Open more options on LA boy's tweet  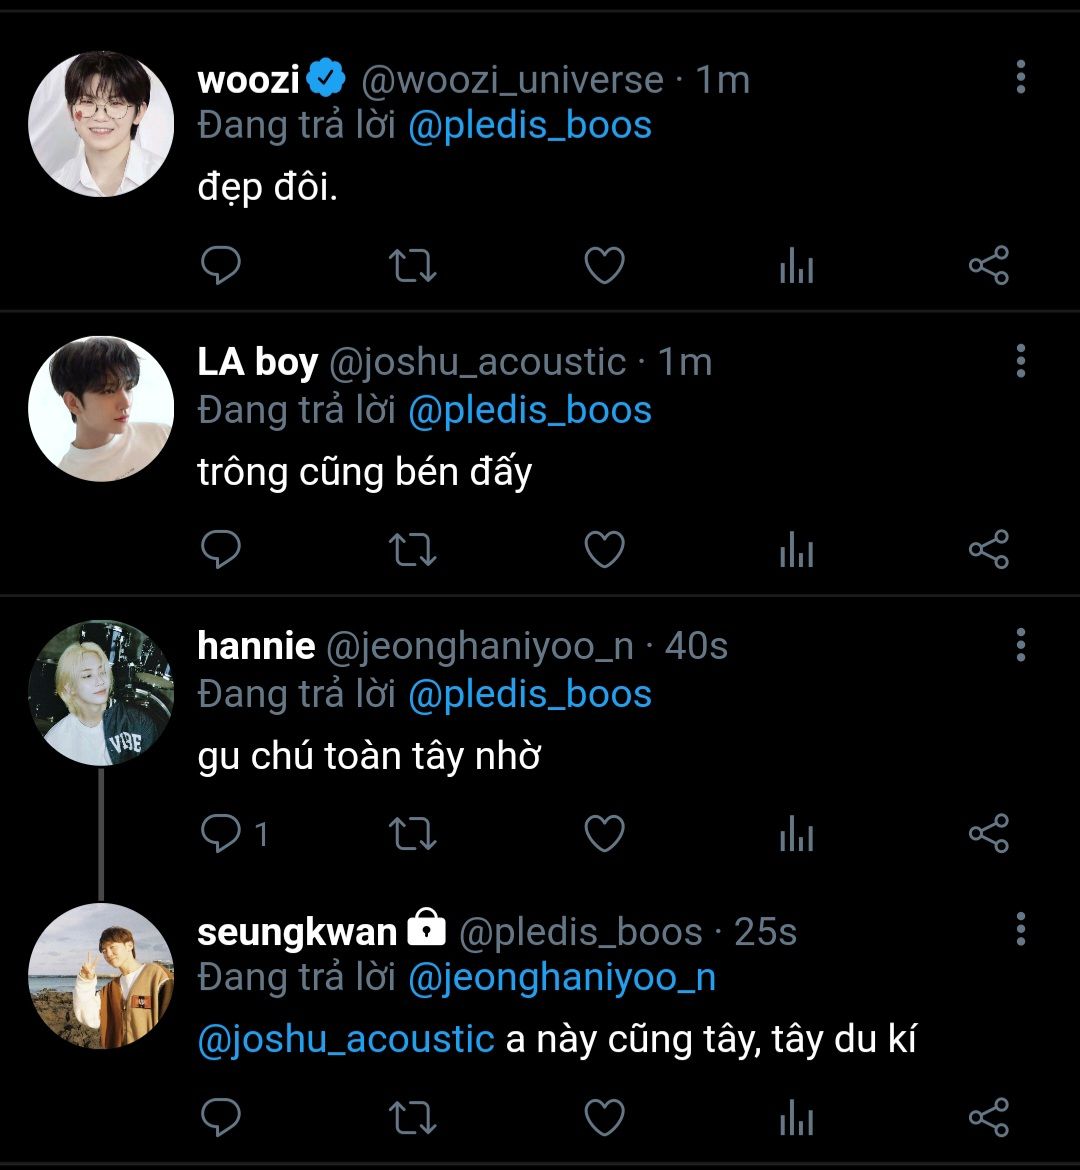click(1020, 361)
